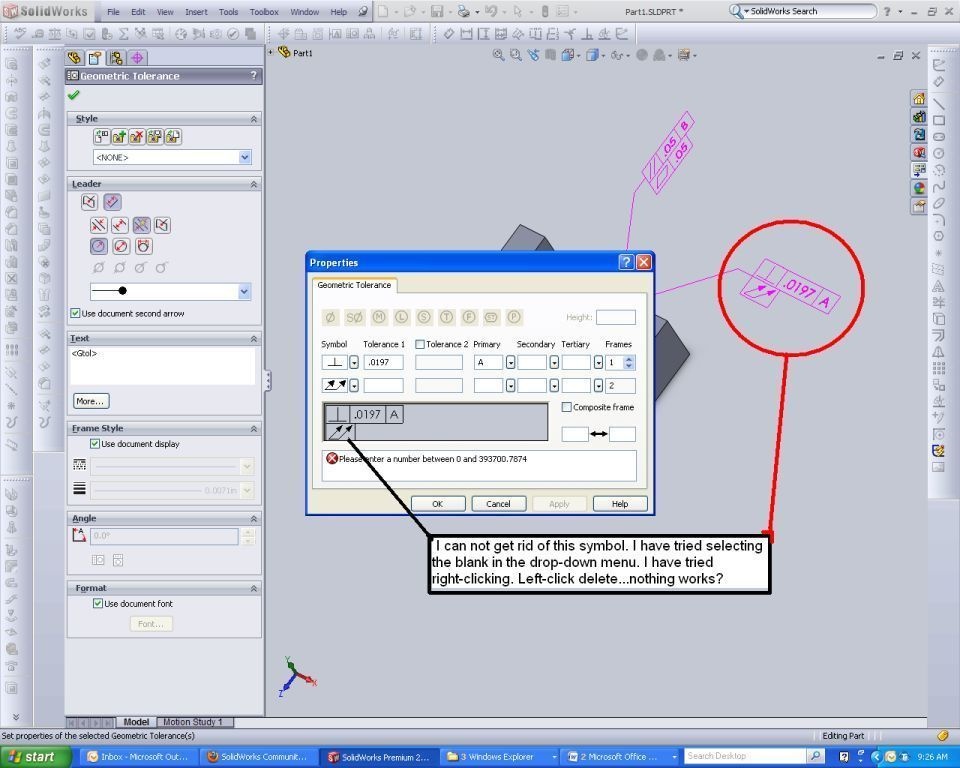Expand the Part1 tree node
This screenshot has width=960, height=768.
click(271, 53)
